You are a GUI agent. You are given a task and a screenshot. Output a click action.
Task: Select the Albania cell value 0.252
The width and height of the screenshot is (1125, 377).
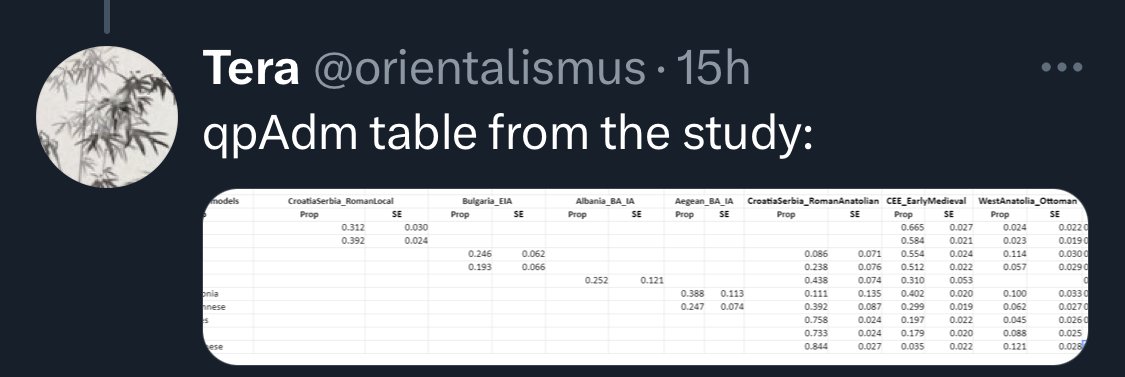coord(596,280)
